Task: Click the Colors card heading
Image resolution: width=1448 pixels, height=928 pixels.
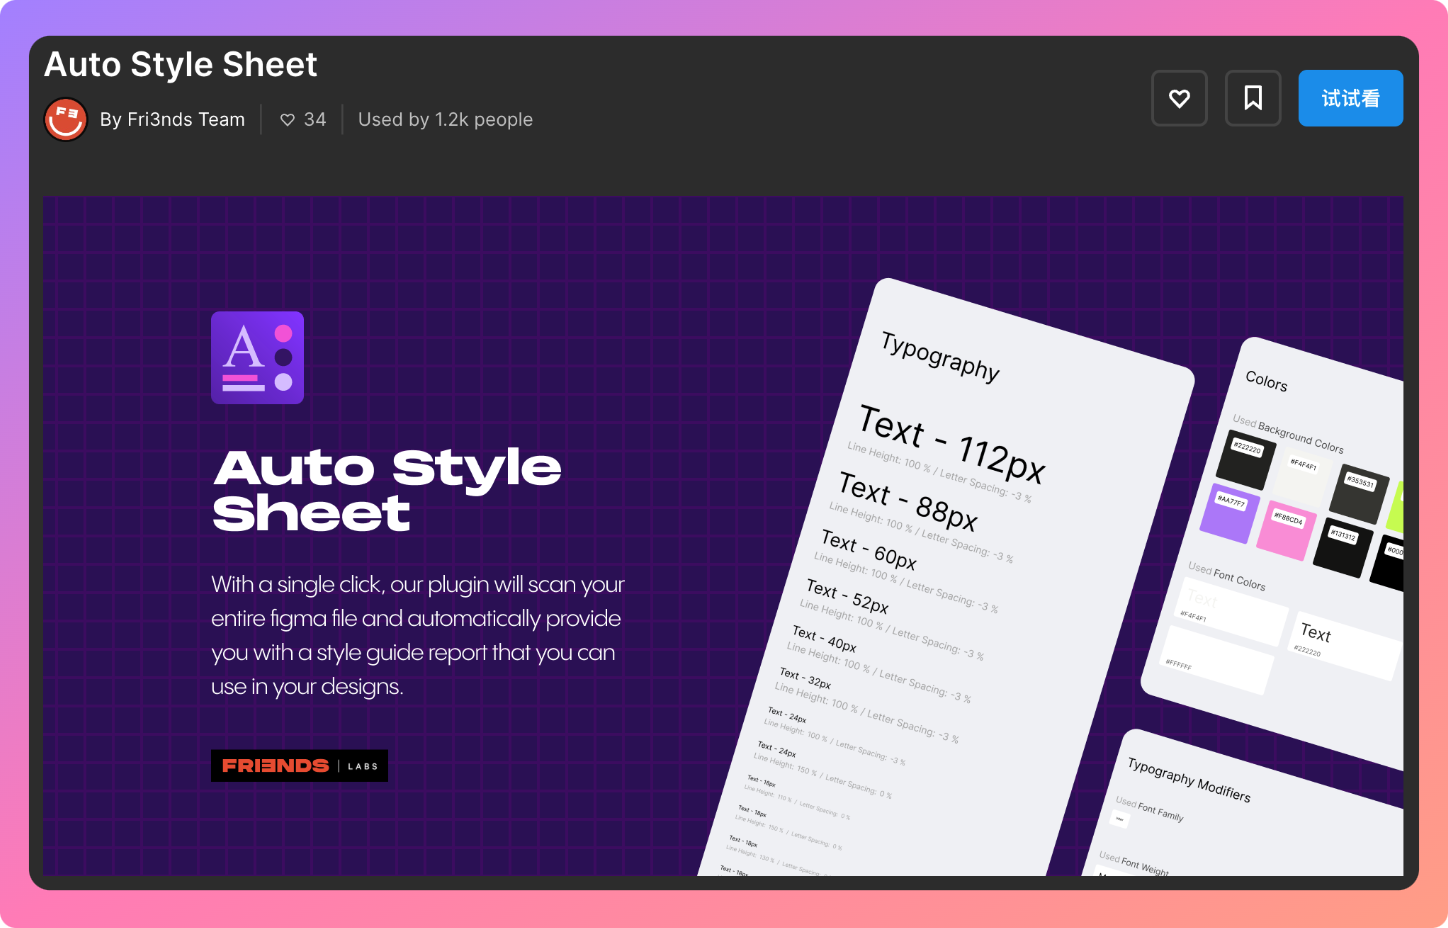Action: (1266, 381)
